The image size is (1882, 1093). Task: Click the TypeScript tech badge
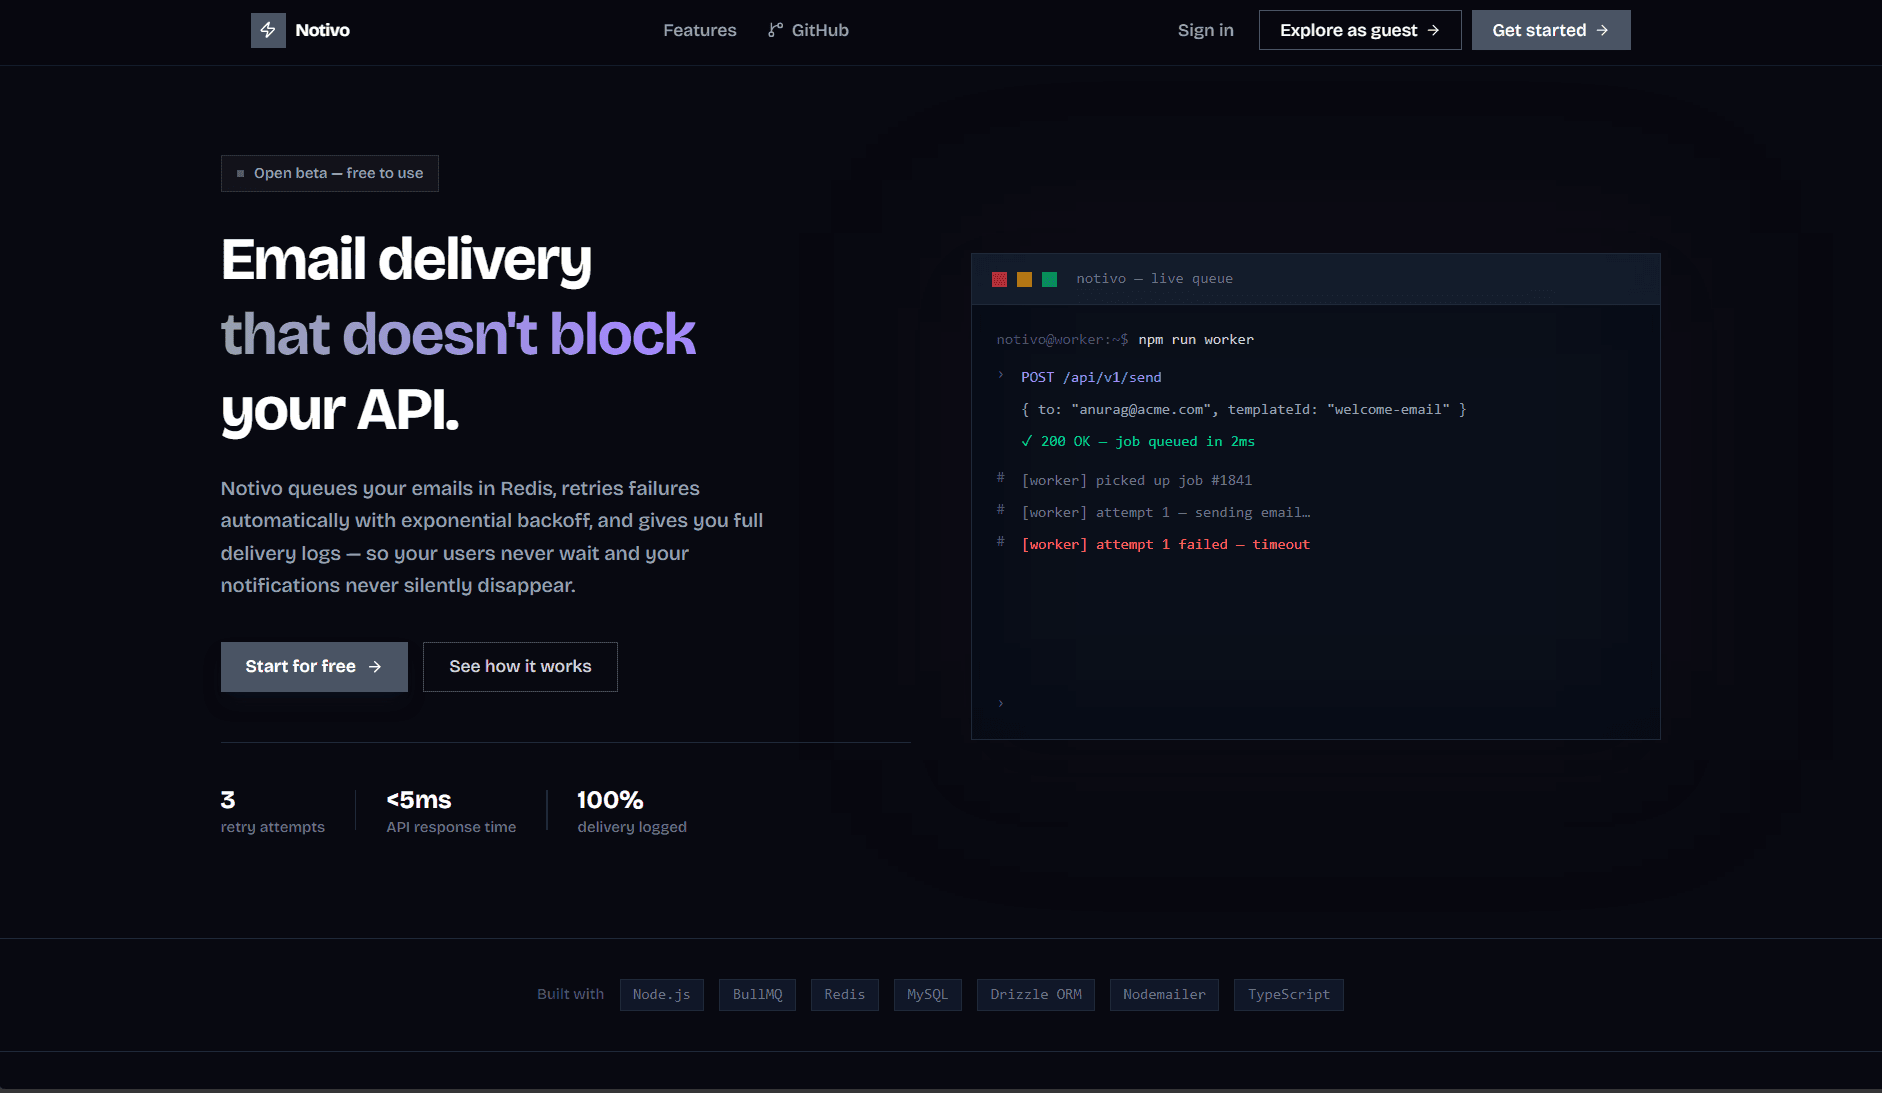tap(1289, 995)
